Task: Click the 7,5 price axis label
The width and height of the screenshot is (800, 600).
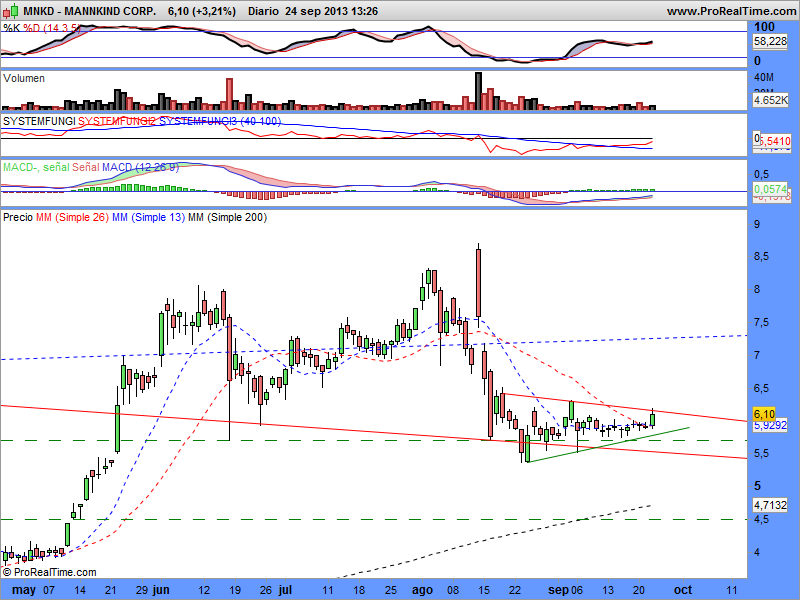Action: click(762, 322)
